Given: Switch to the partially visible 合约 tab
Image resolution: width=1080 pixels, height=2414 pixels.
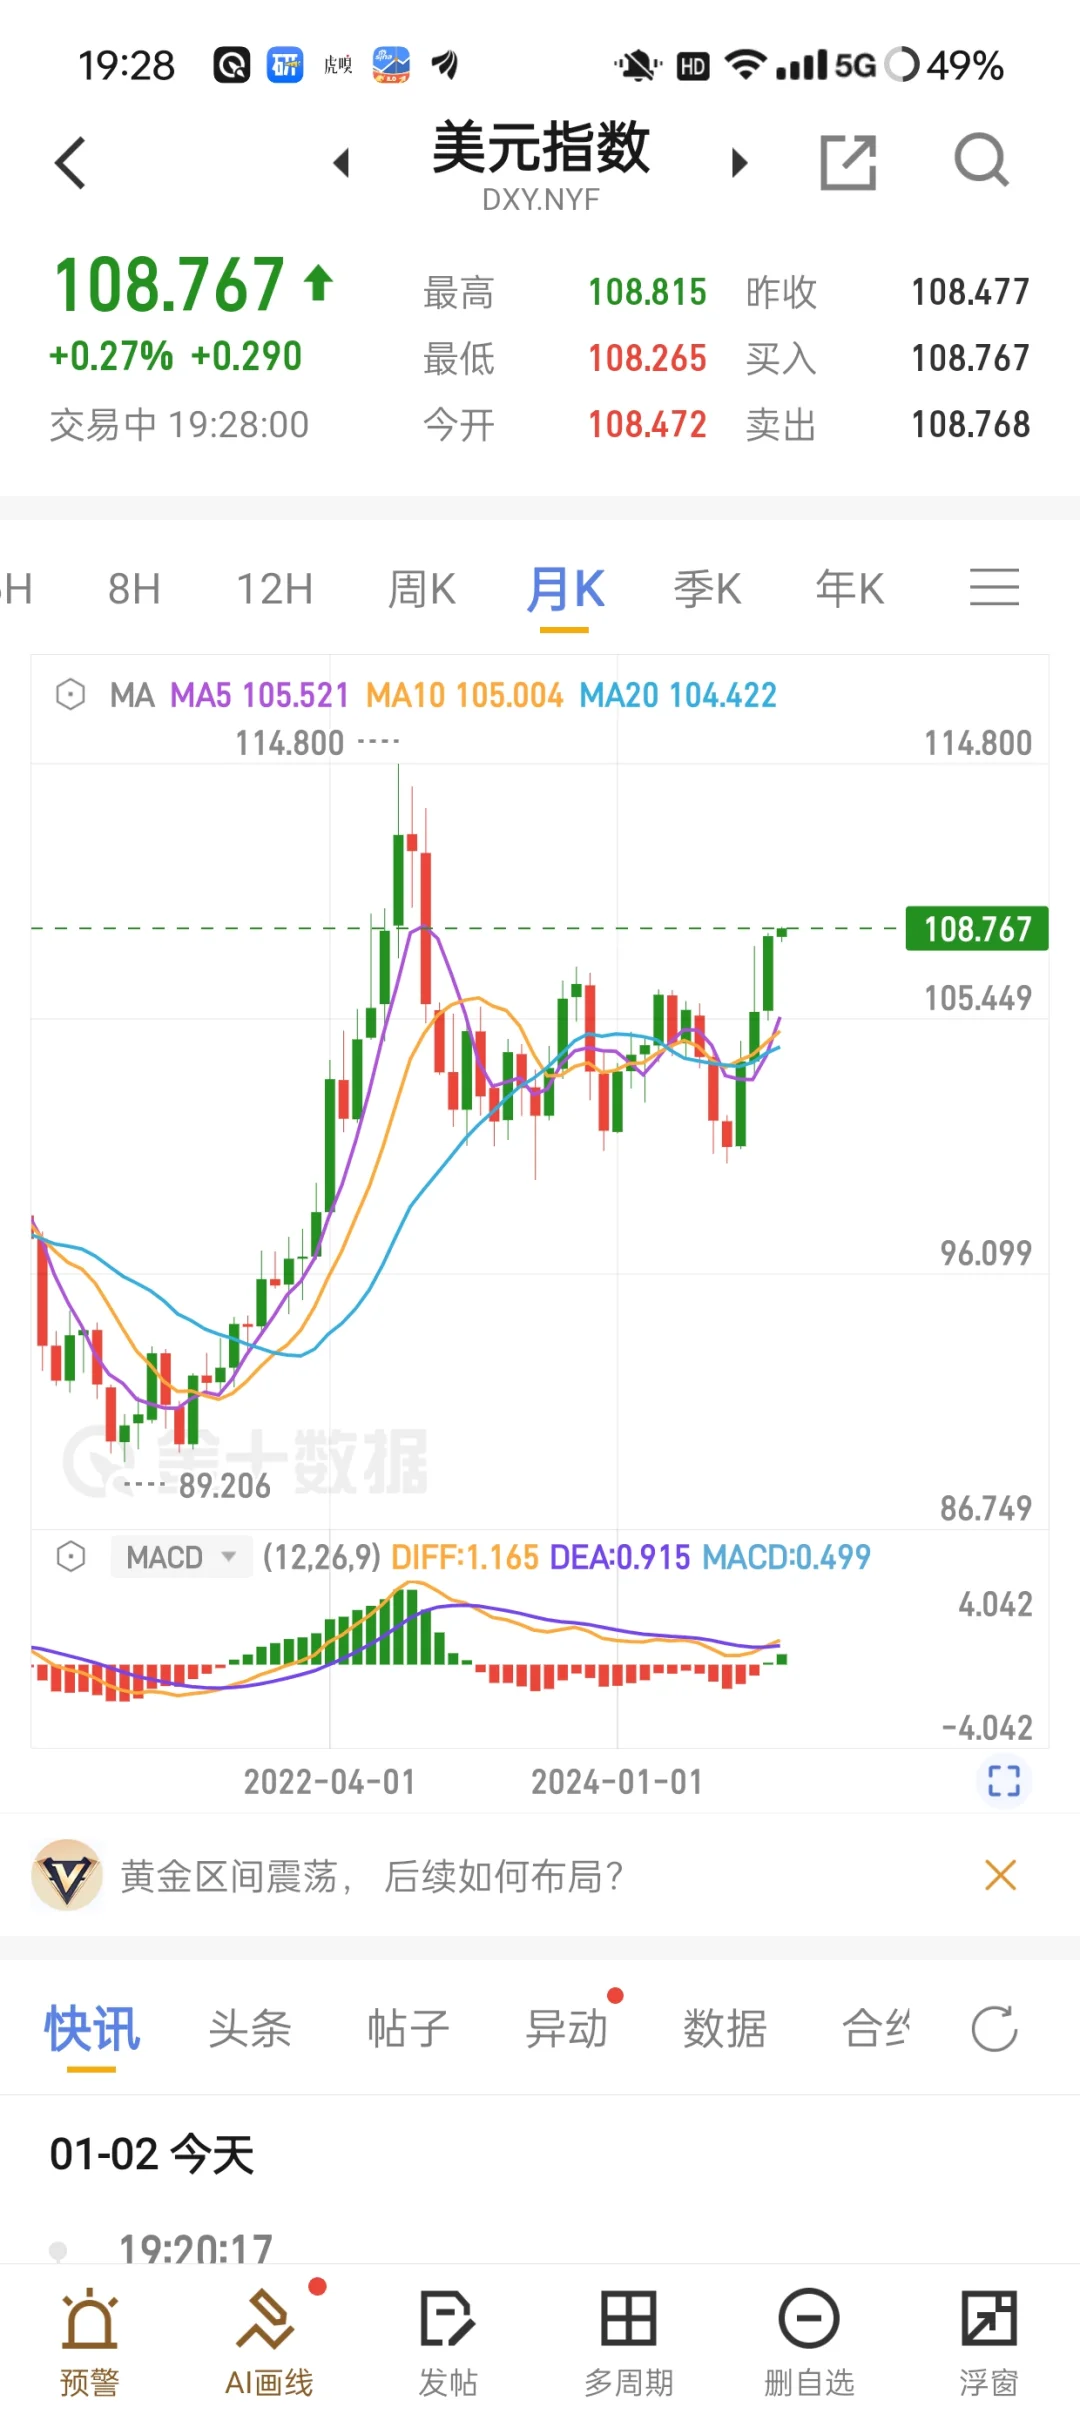Looking at the screenshot, I should (x=876, y=2029).
